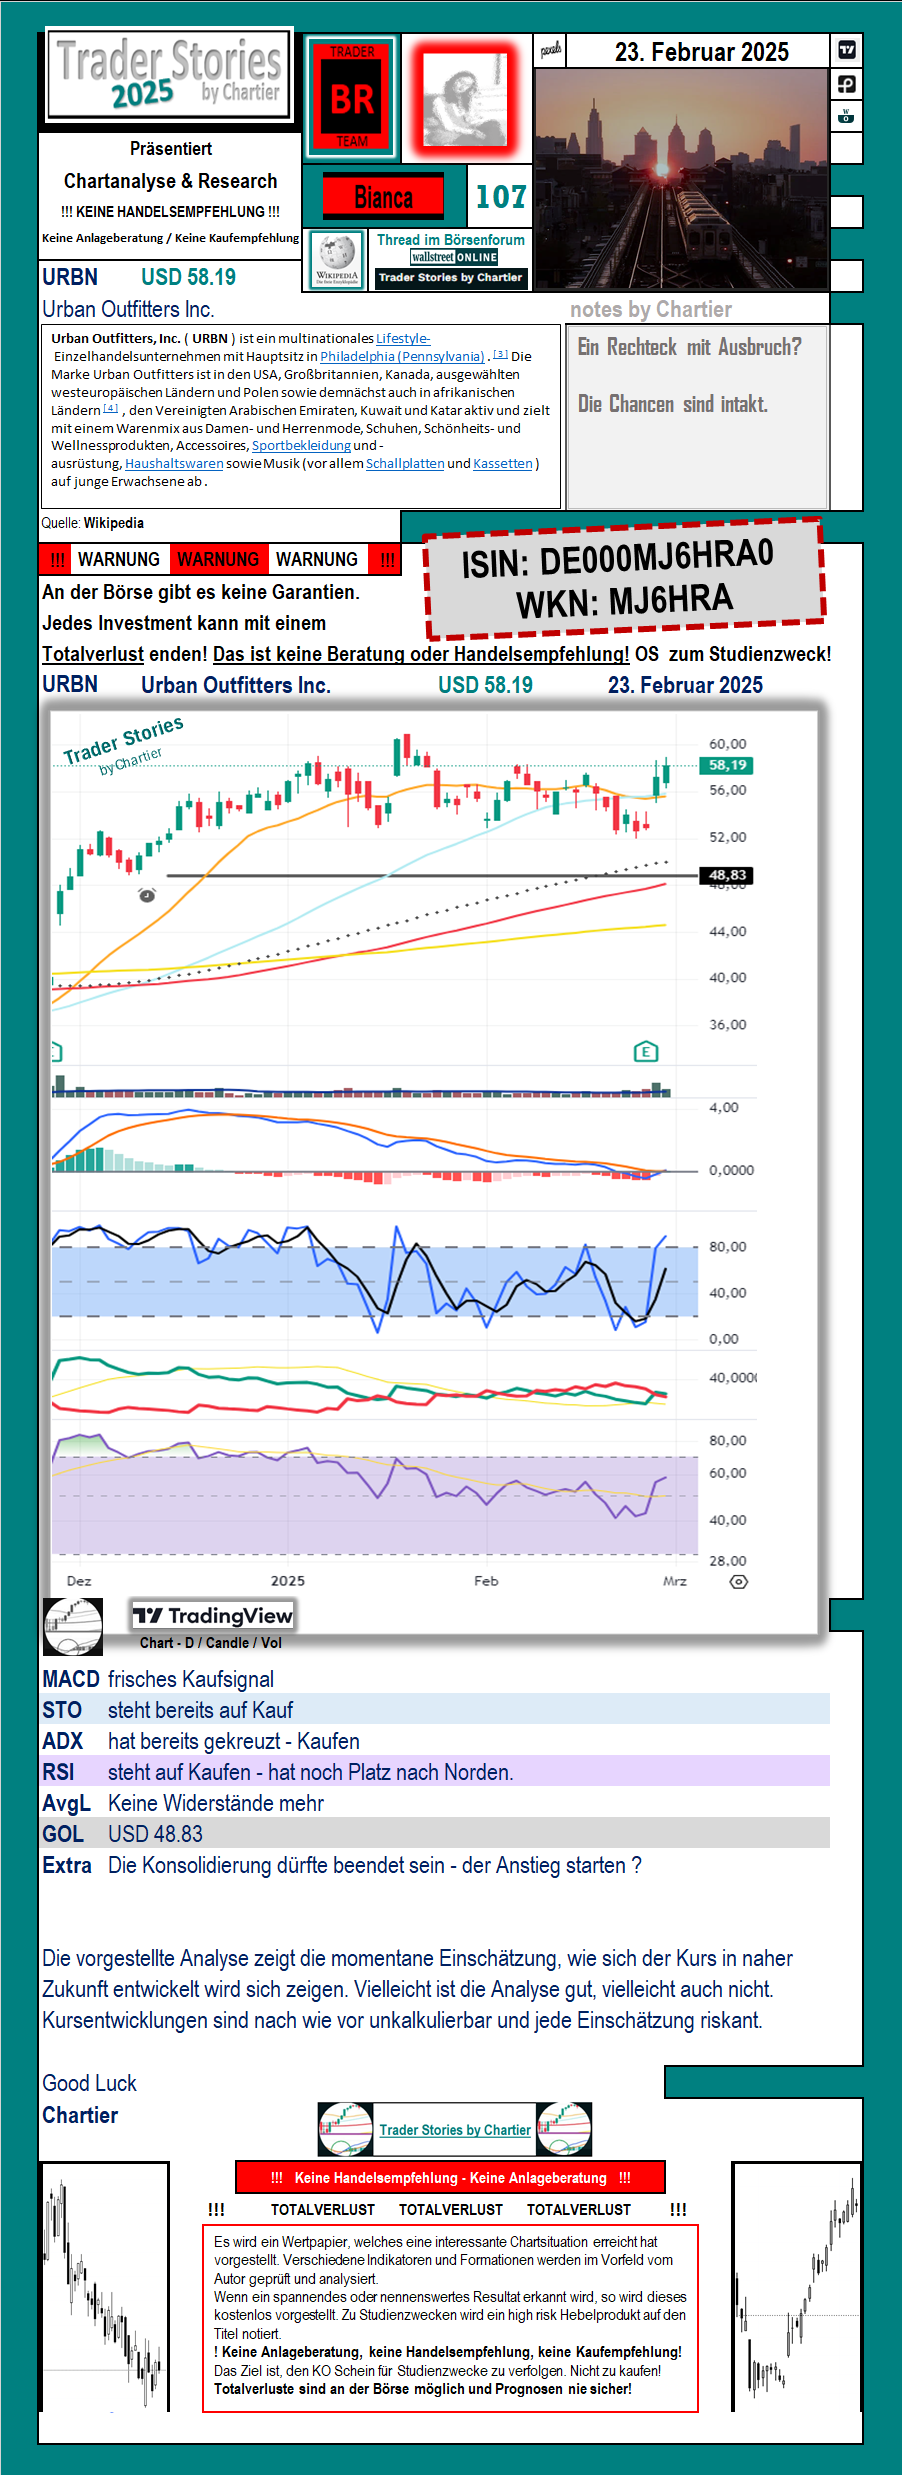Image resolution: width=902 pixels, height=2475 pixels.
Task: Open the Wikipedia globe logo
Action: point(337,260)
